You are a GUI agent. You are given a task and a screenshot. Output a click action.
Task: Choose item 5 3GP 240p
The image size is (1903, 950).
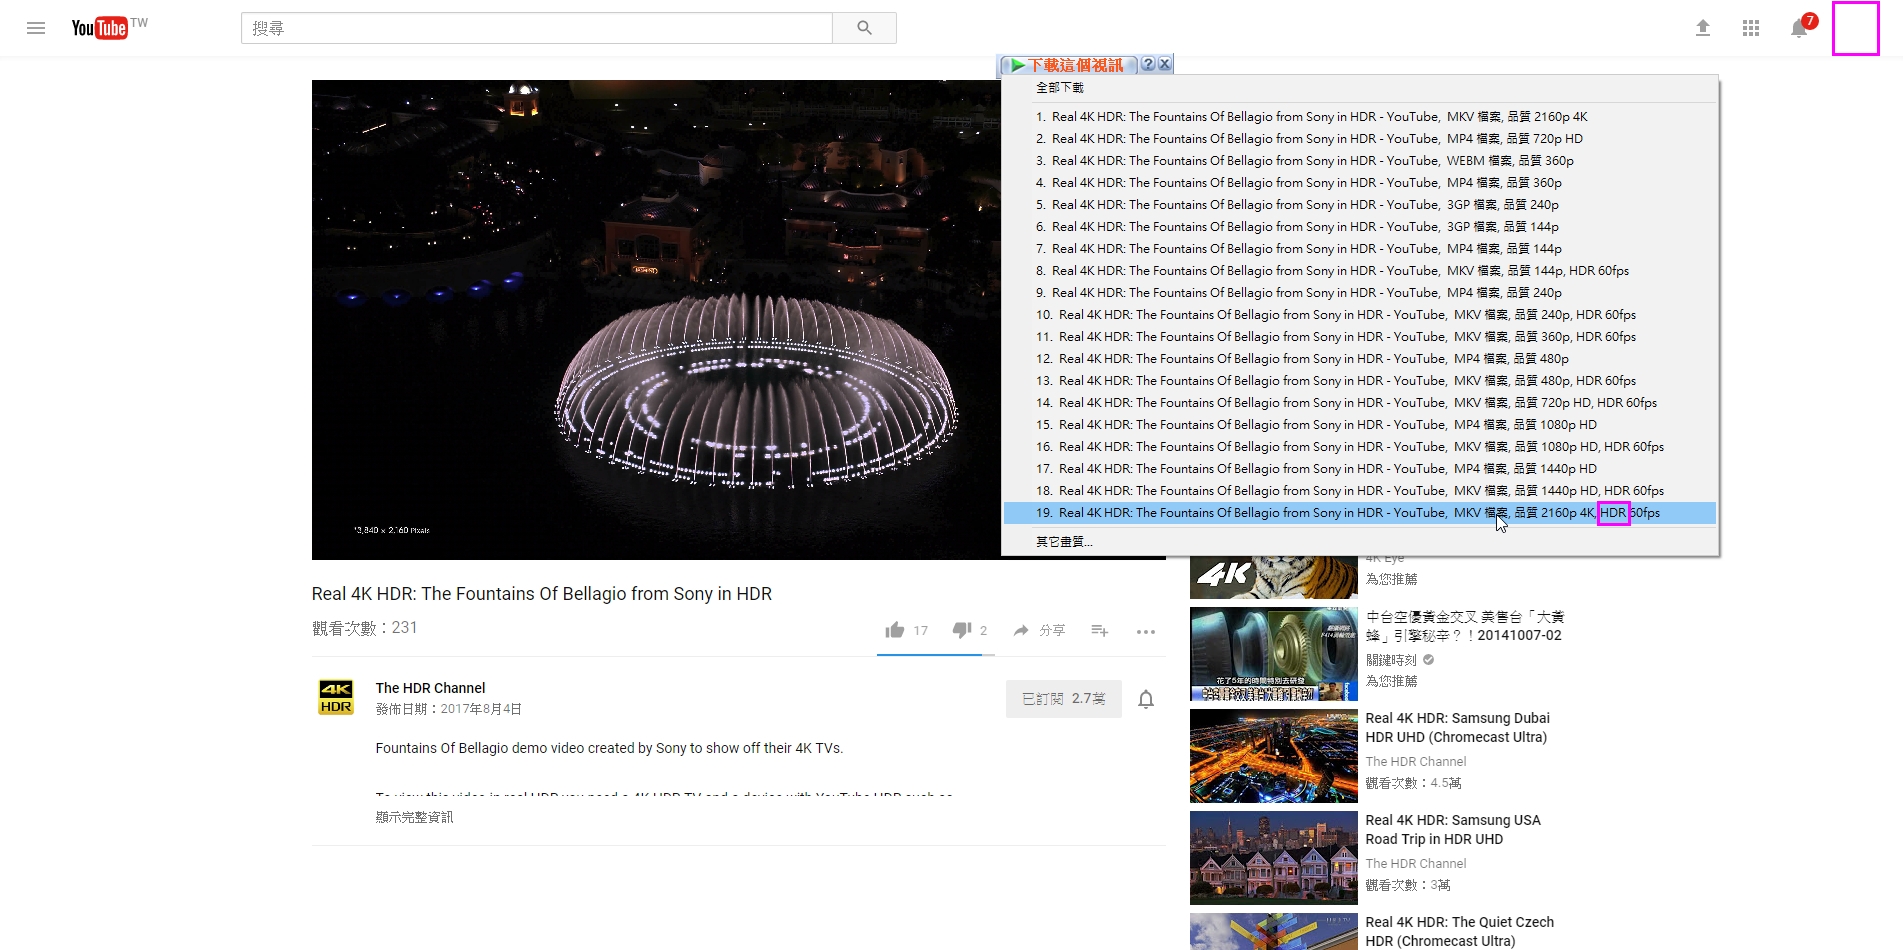tap(1360, 205)
